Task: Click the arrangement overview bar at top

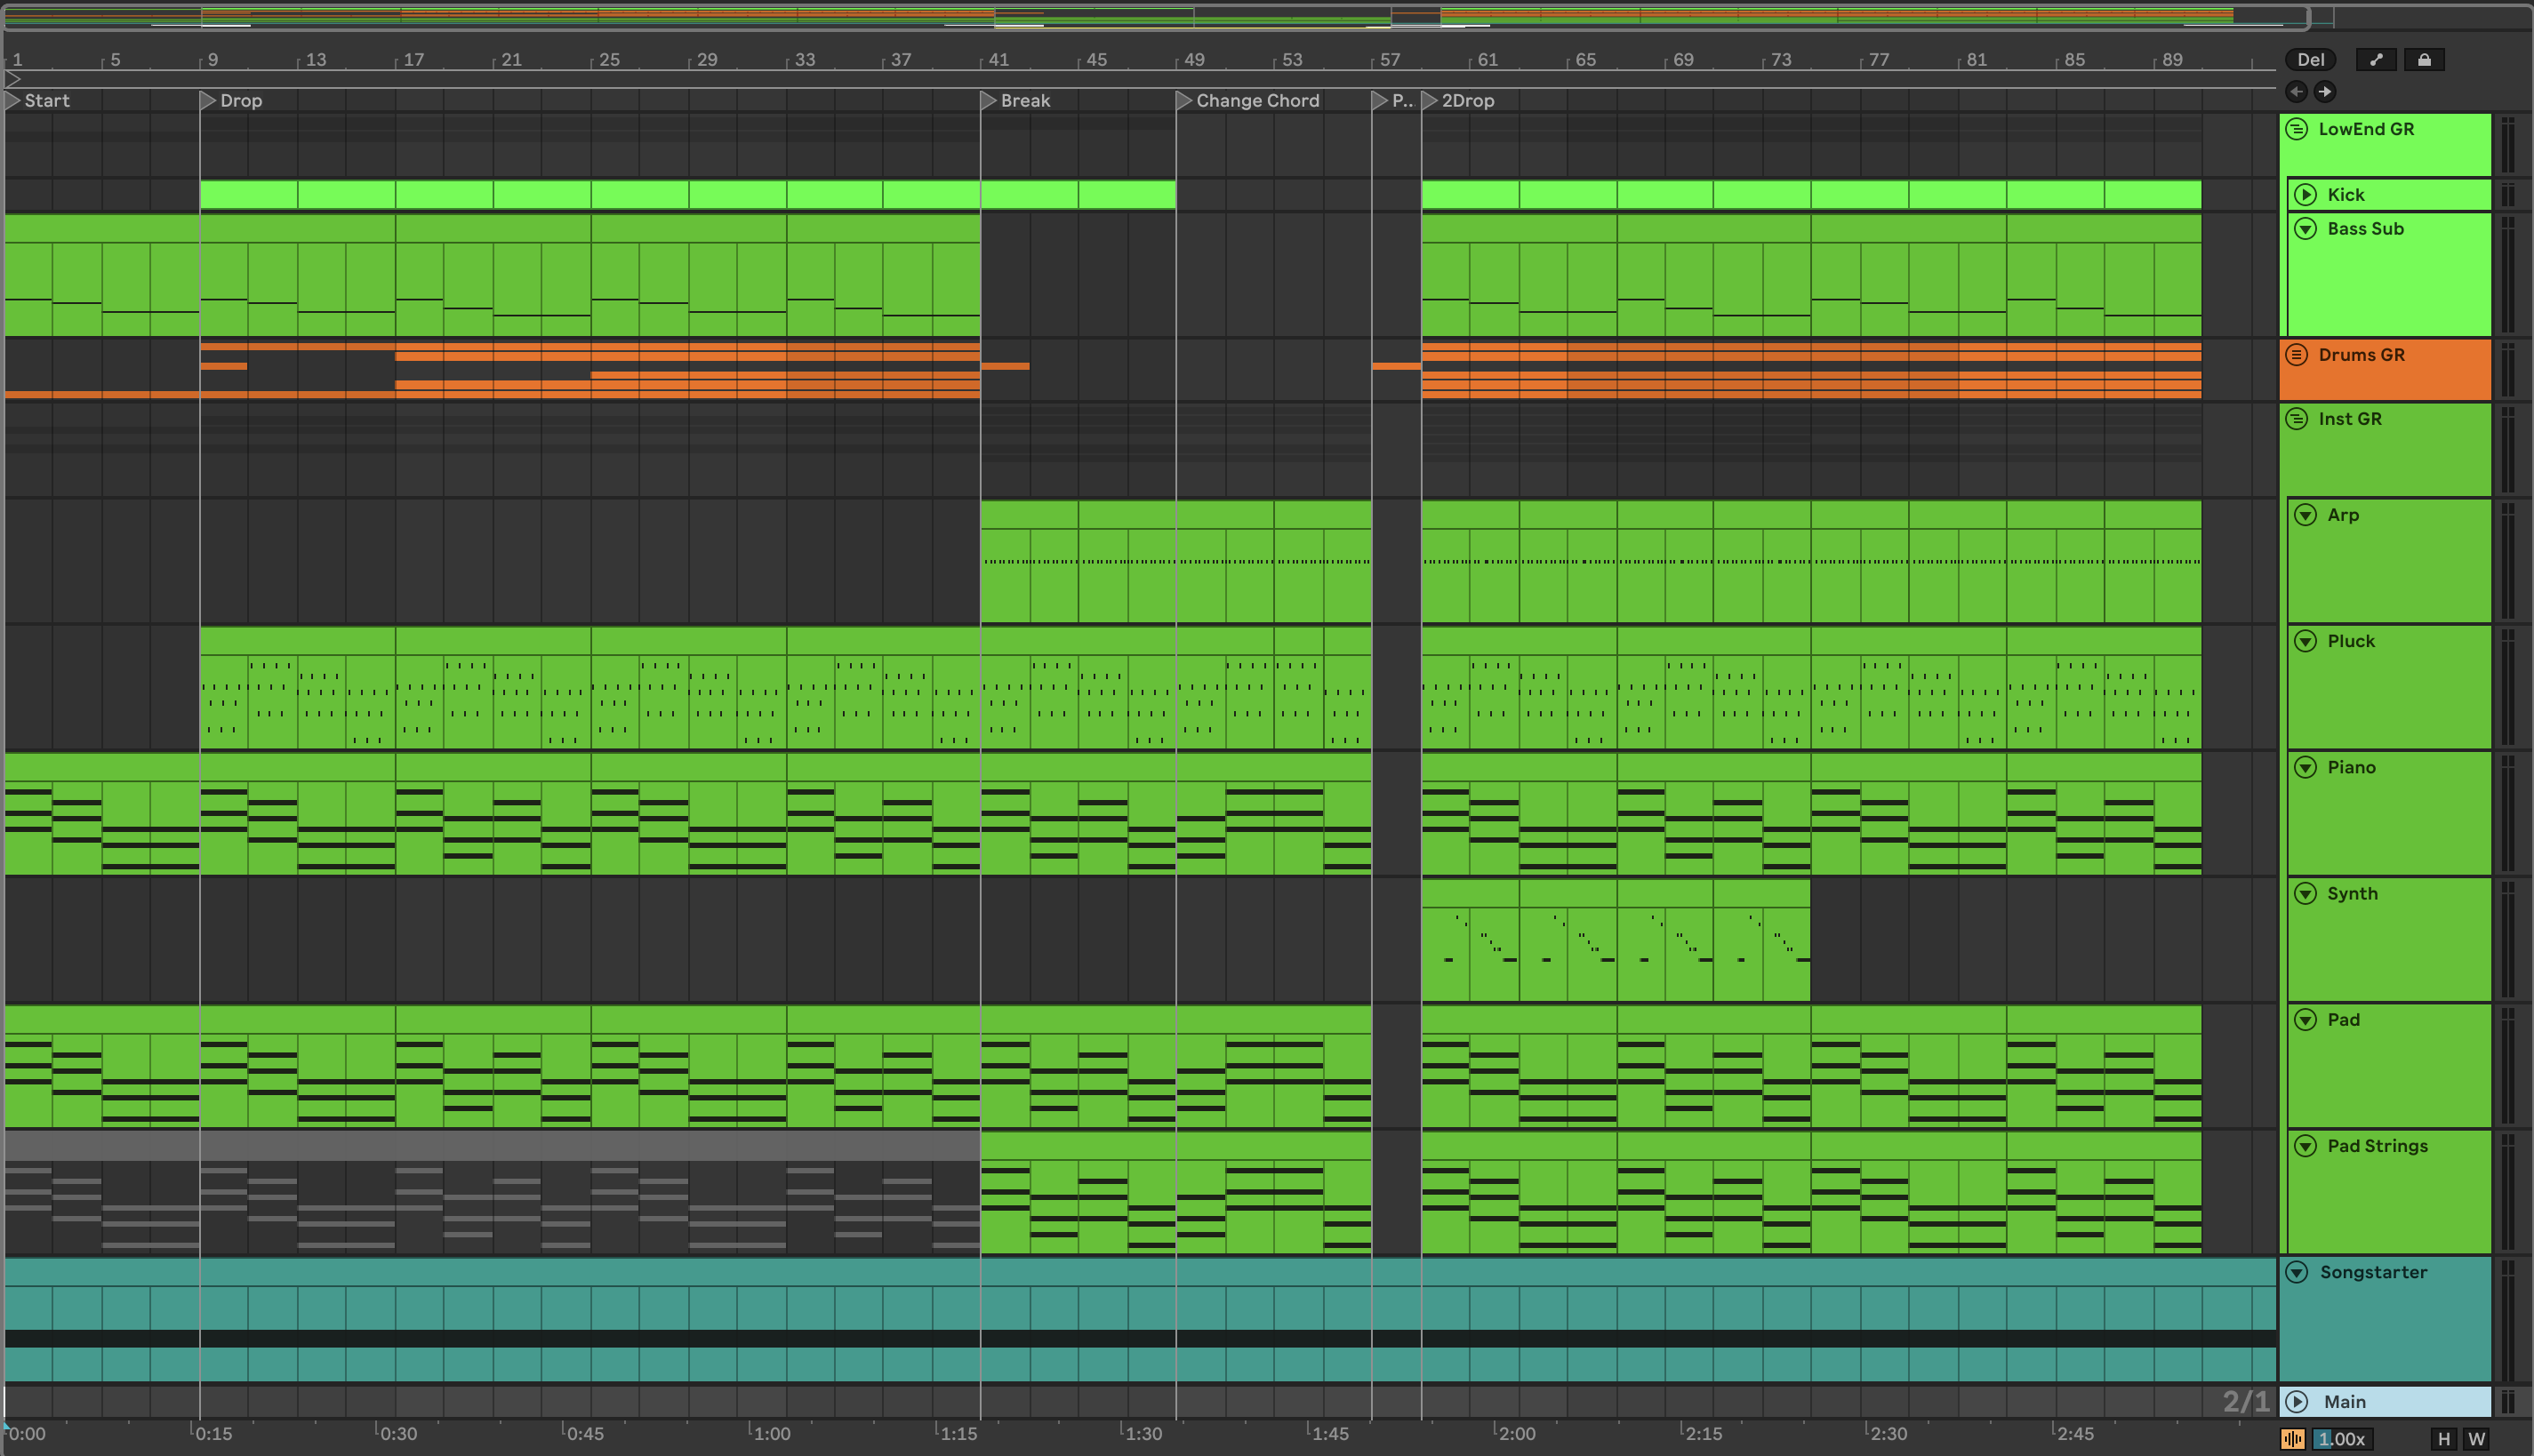Action: pyautogui.click(x=1155, y=17)
